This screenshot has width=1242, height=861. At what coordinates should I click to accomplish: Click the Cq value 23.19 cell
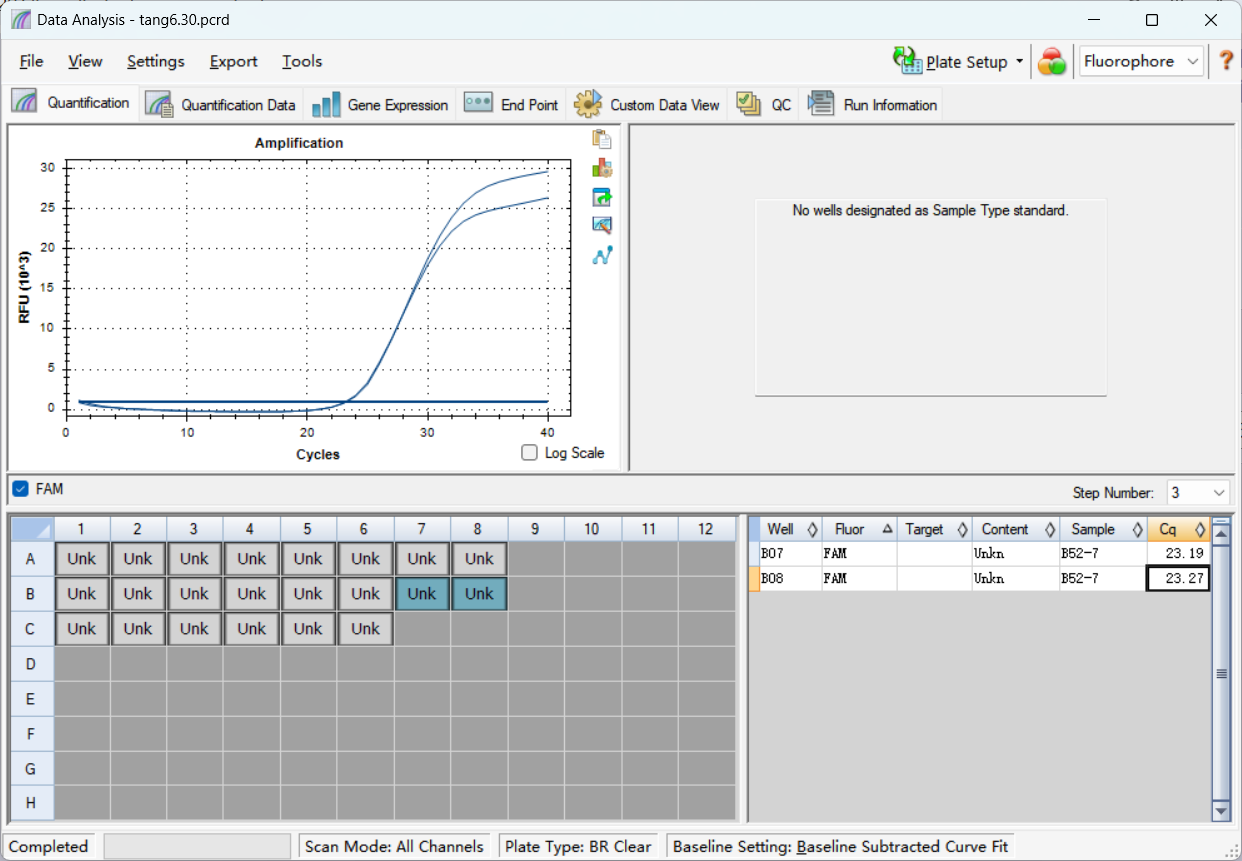pos(1178,553)
